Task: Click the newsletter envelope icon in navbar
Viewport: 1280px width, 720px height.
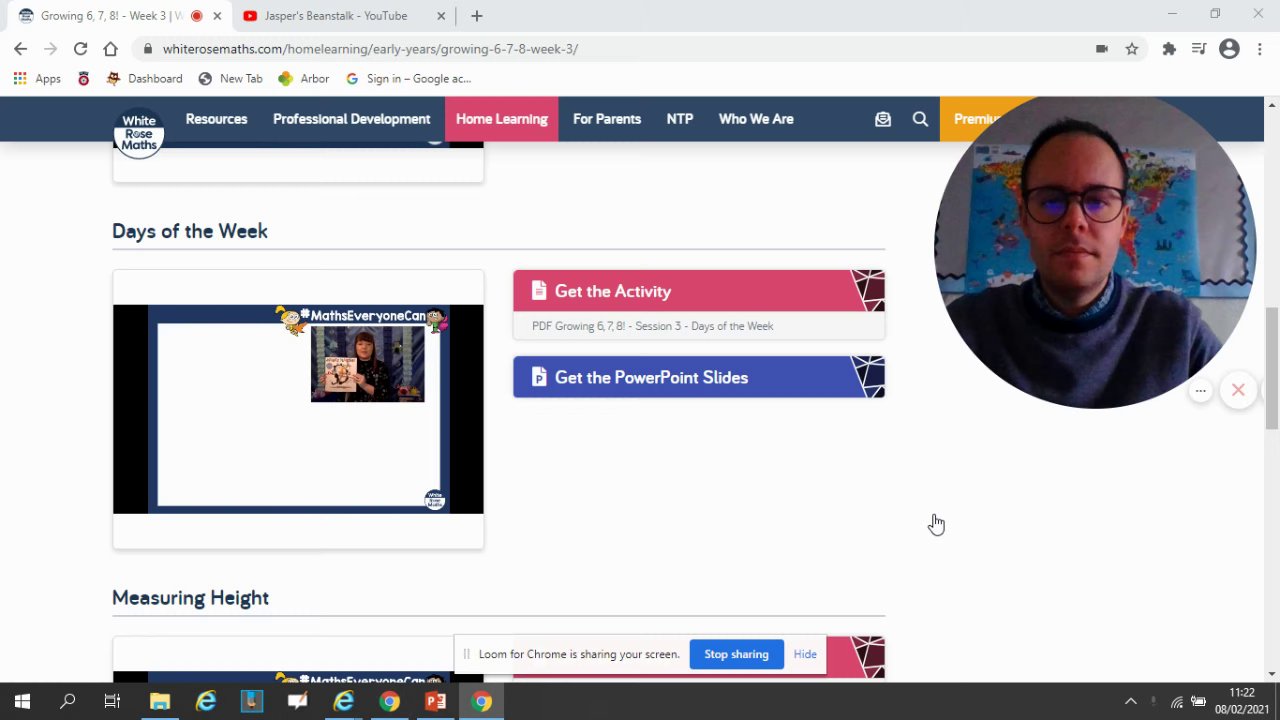Action: (883, 119)
